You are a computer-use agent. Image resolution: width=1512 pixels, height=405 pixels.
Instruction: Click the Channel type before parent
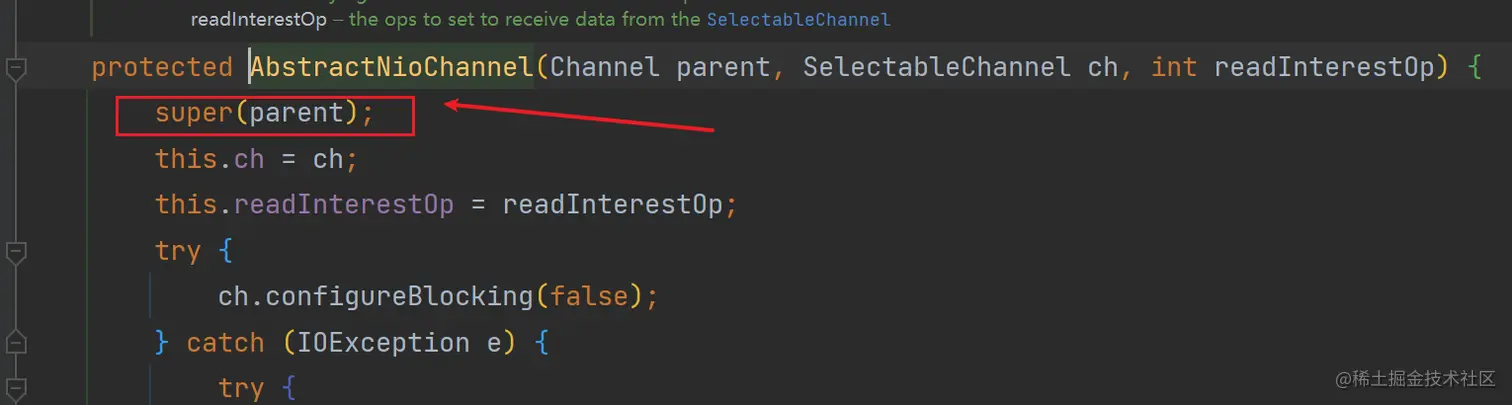604,67
